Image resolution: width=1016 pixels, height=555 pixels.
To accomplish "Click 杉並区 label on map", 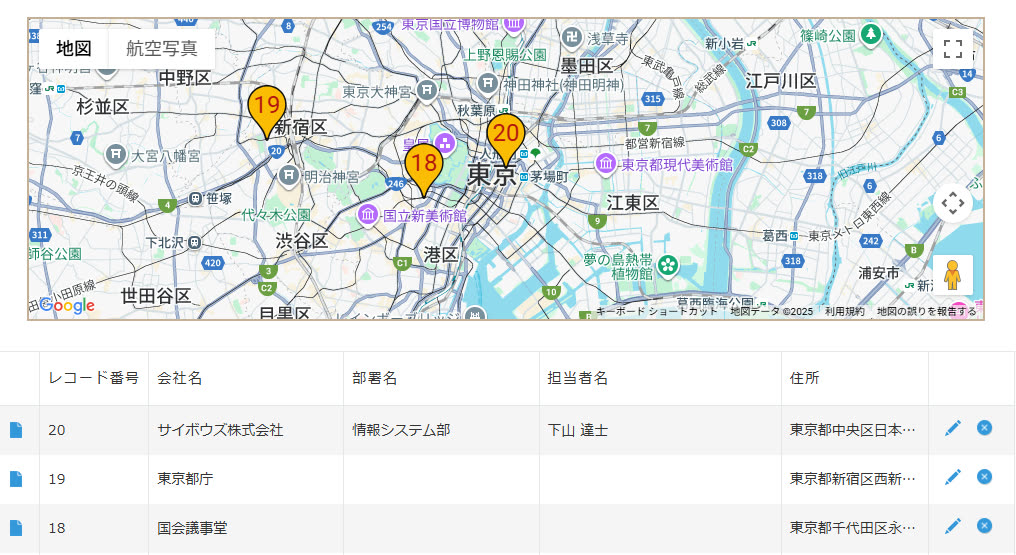I will [x=102, y=106].
